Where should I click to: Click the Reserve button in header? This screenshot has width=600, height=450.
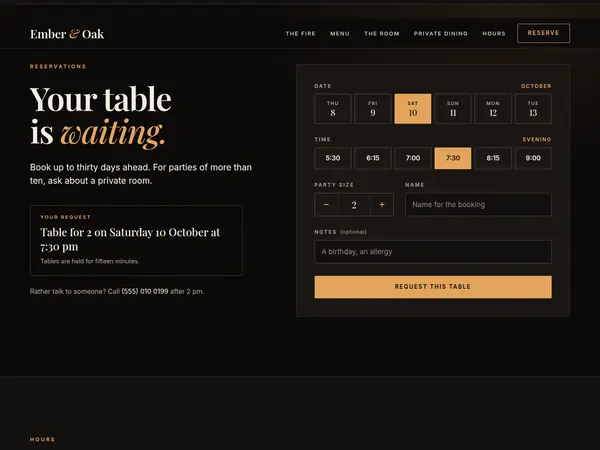(543, 33)
